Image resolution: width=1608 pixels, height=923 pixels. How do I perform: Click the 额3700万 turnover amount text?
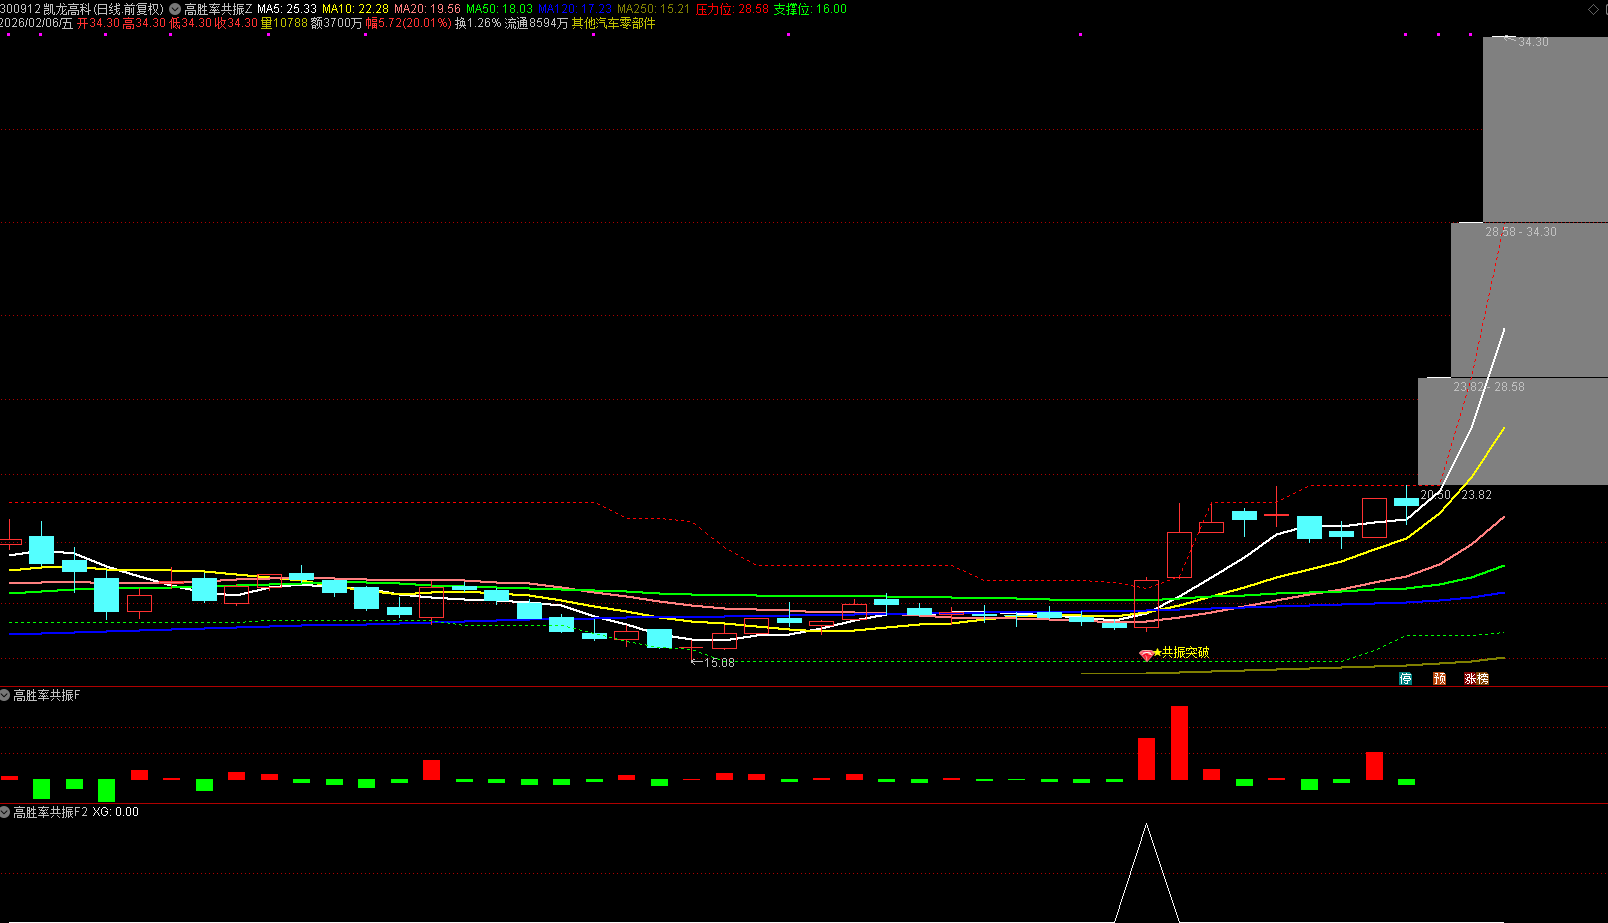[337, 23]
